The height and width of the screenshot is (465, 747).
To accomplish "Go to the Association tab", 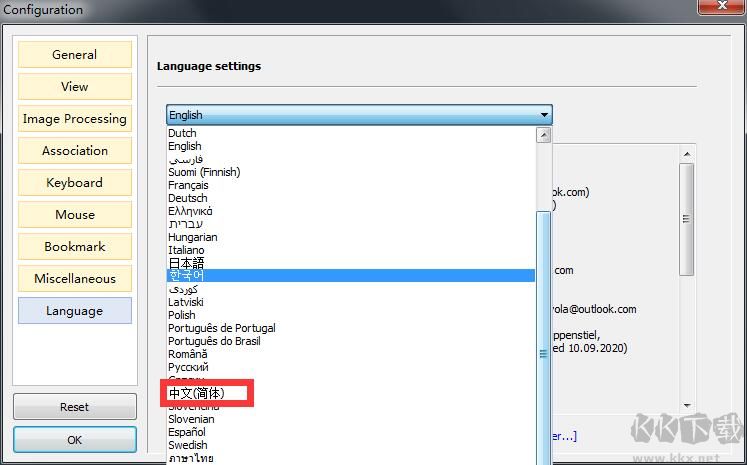I will click(75, 151).
